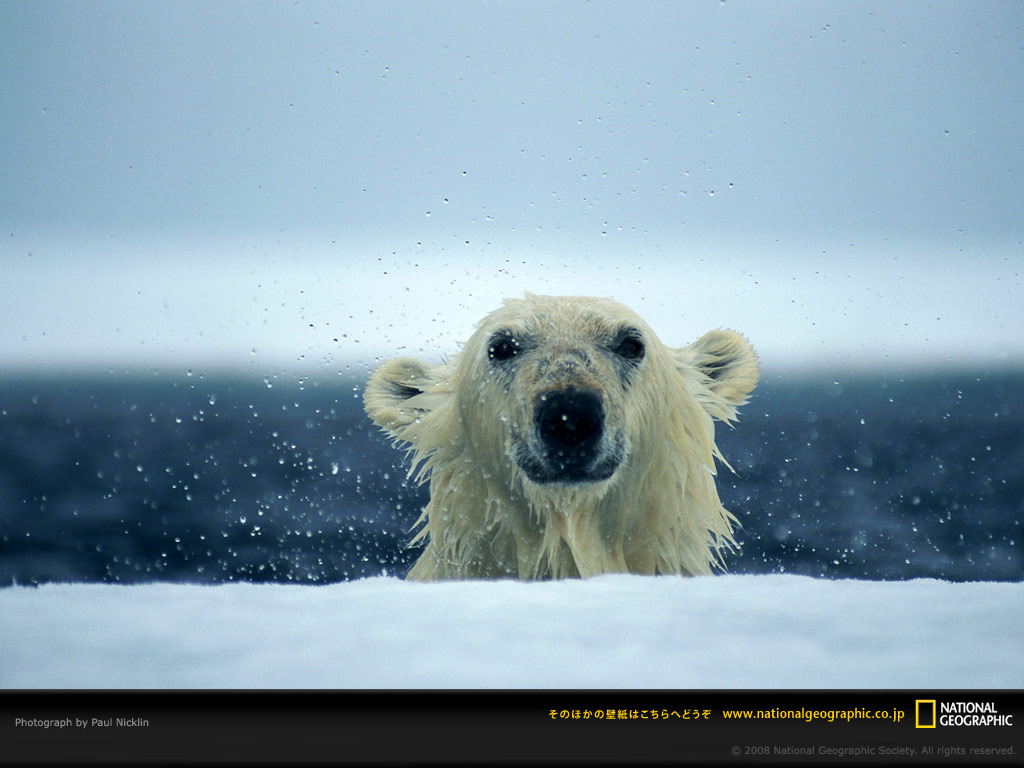
Task: Click the polar bear's wet chest fur
Action: (x=569, y=536)
